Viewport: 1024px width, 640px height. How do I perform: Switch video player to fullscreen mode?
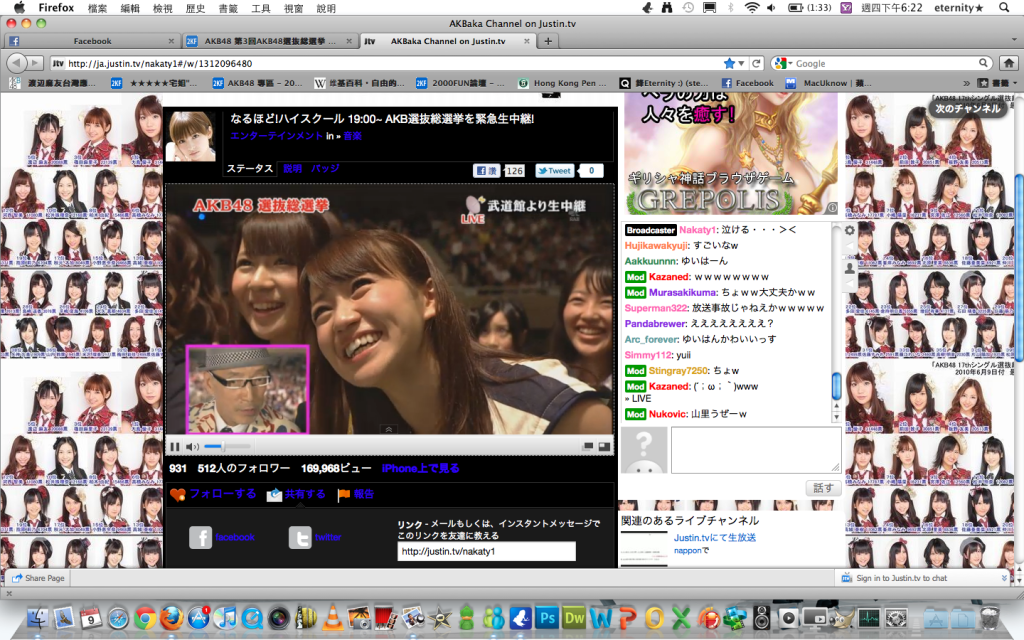(604, 446)
